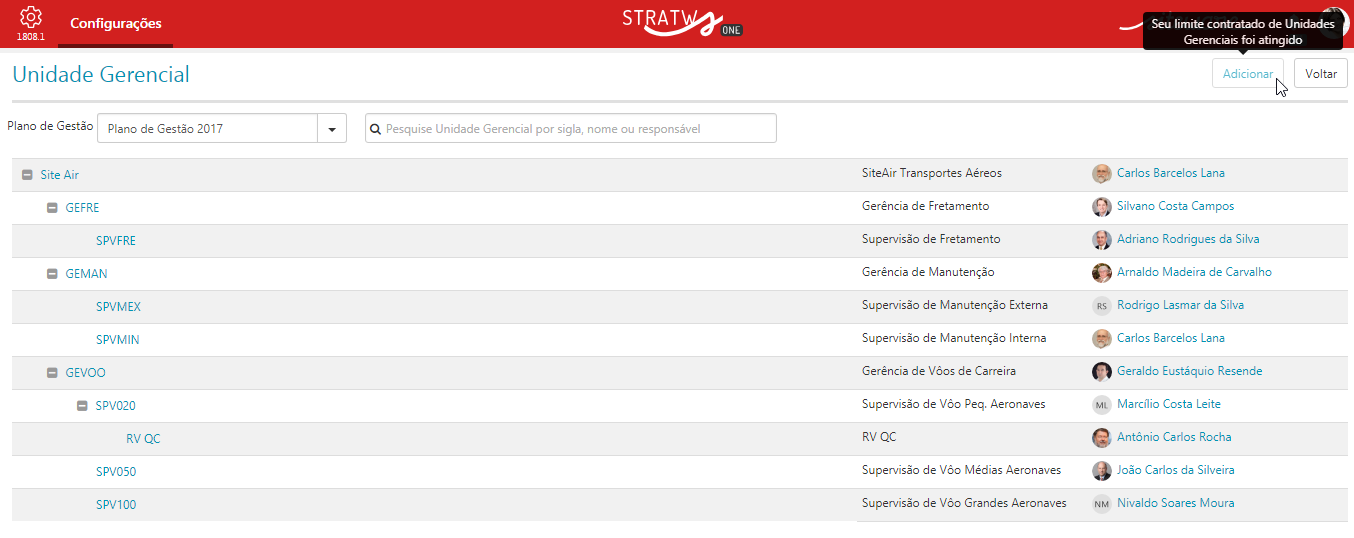Click 'Supervisão de Fretamento' text
Viewport: 1354px width, 538px height.
[x=931, y=239]
